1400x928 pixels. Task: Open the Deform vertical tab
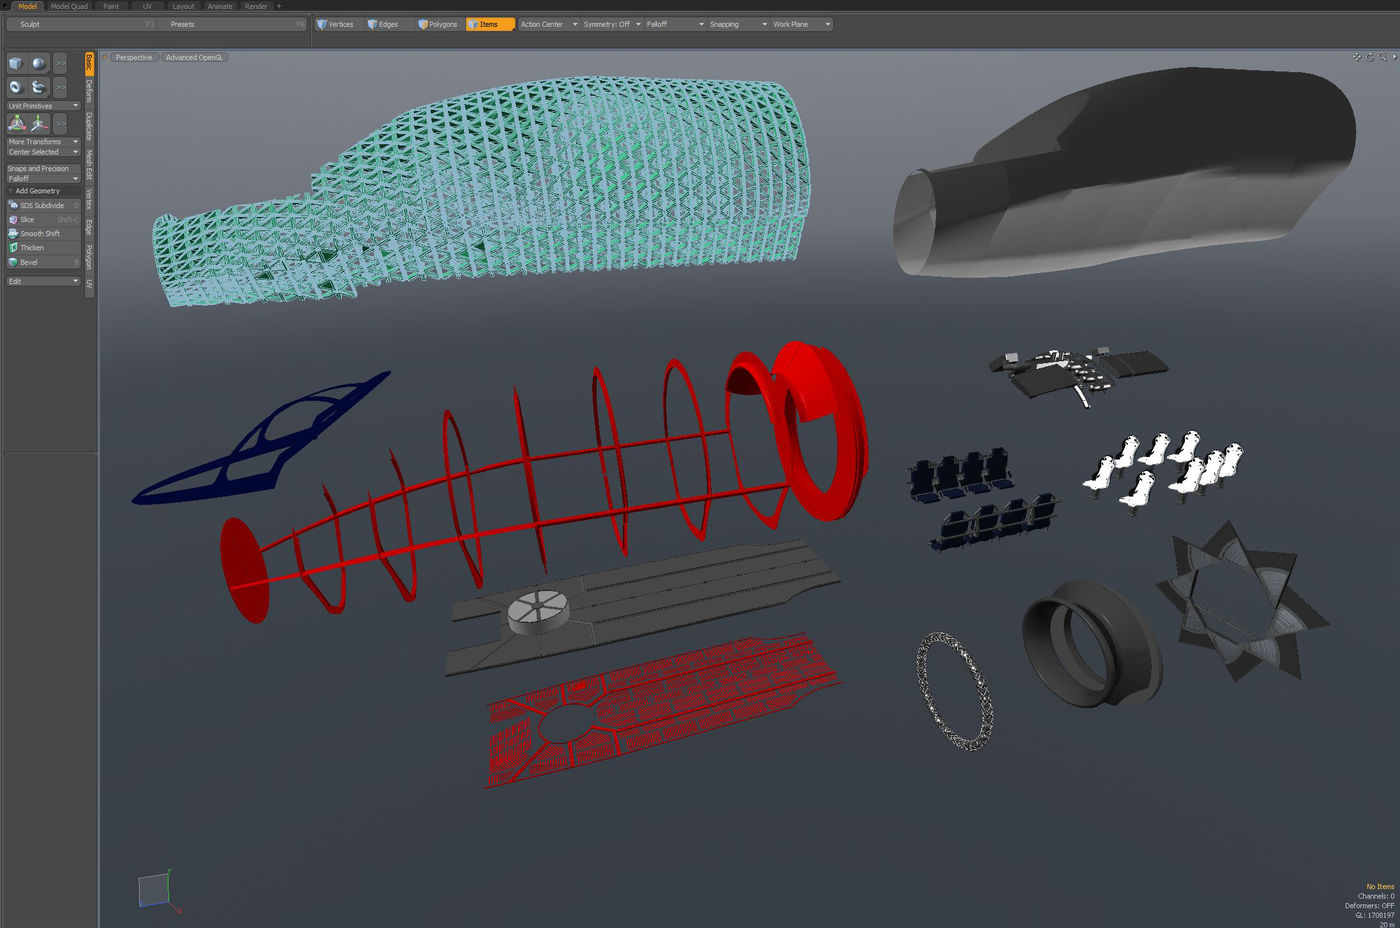click(89, 91)
